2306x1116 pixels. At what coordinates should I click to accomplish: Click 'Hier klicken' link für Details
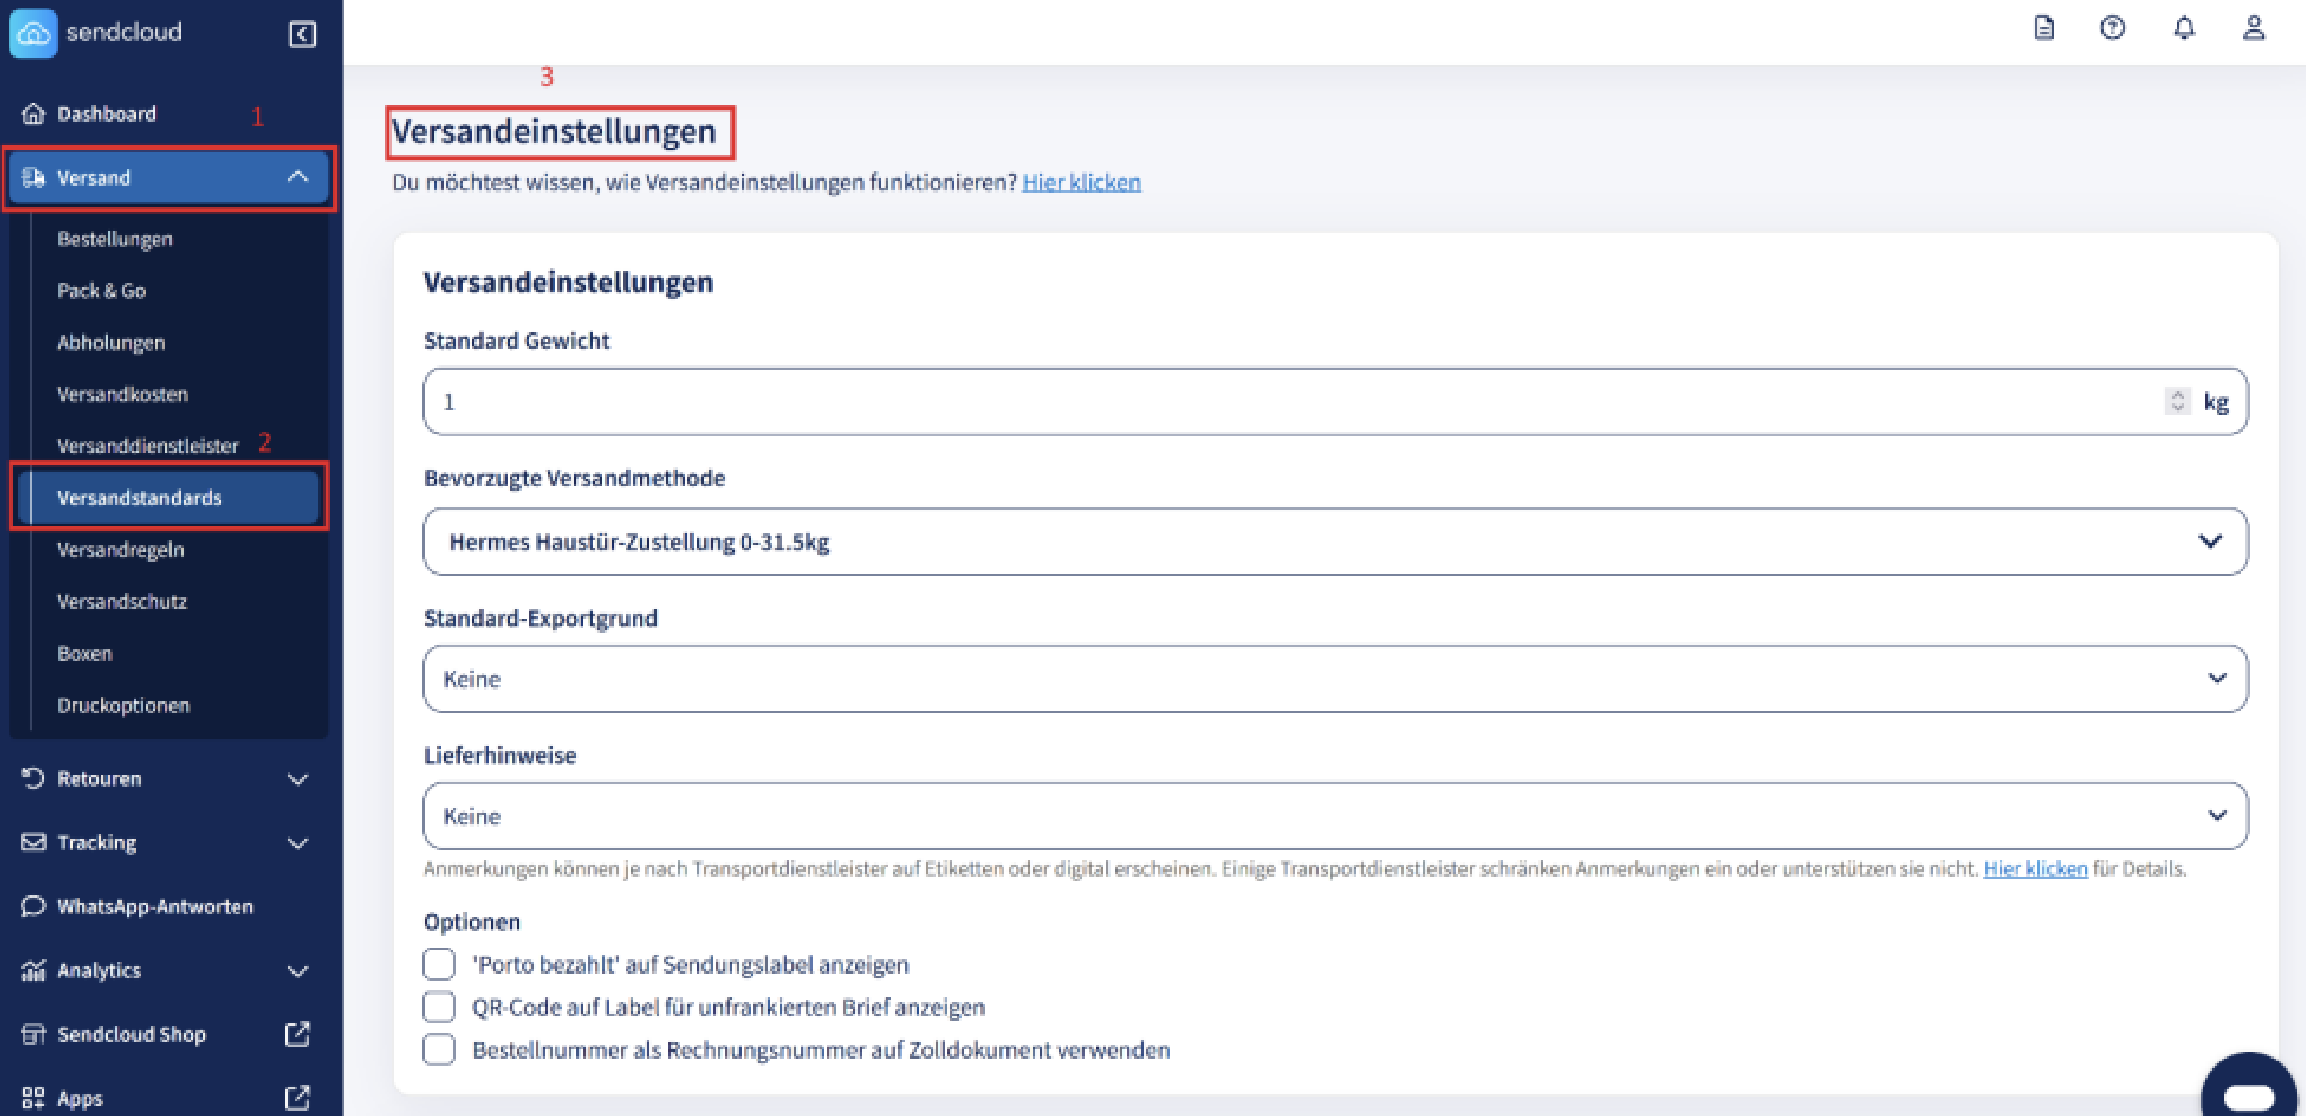point(2035,868)
